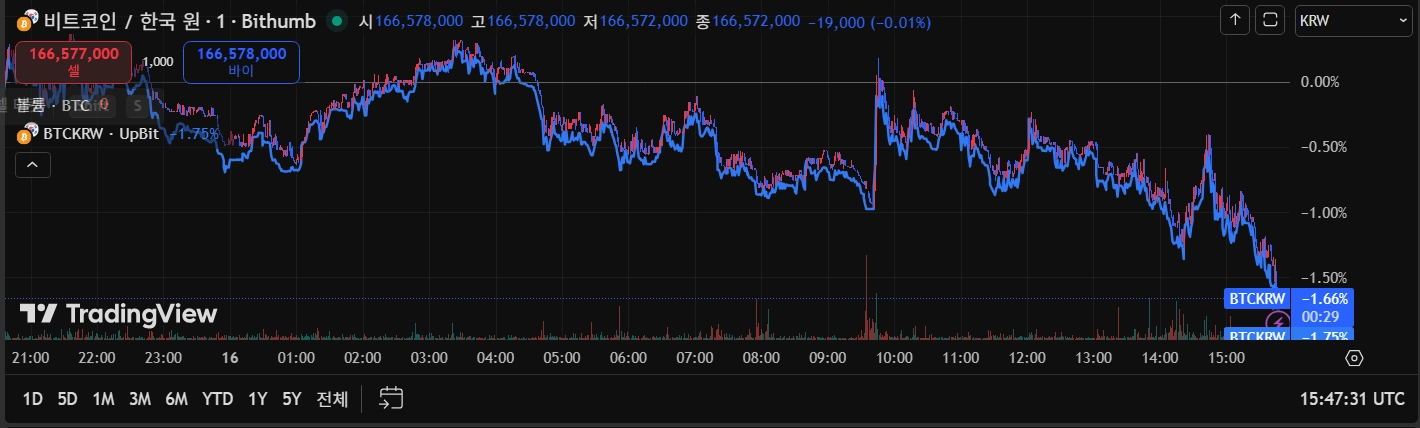Screen dimensions: 1420x428
Task: Open chart settings hexagon gear icon
Action: (x=1354, y=358)
